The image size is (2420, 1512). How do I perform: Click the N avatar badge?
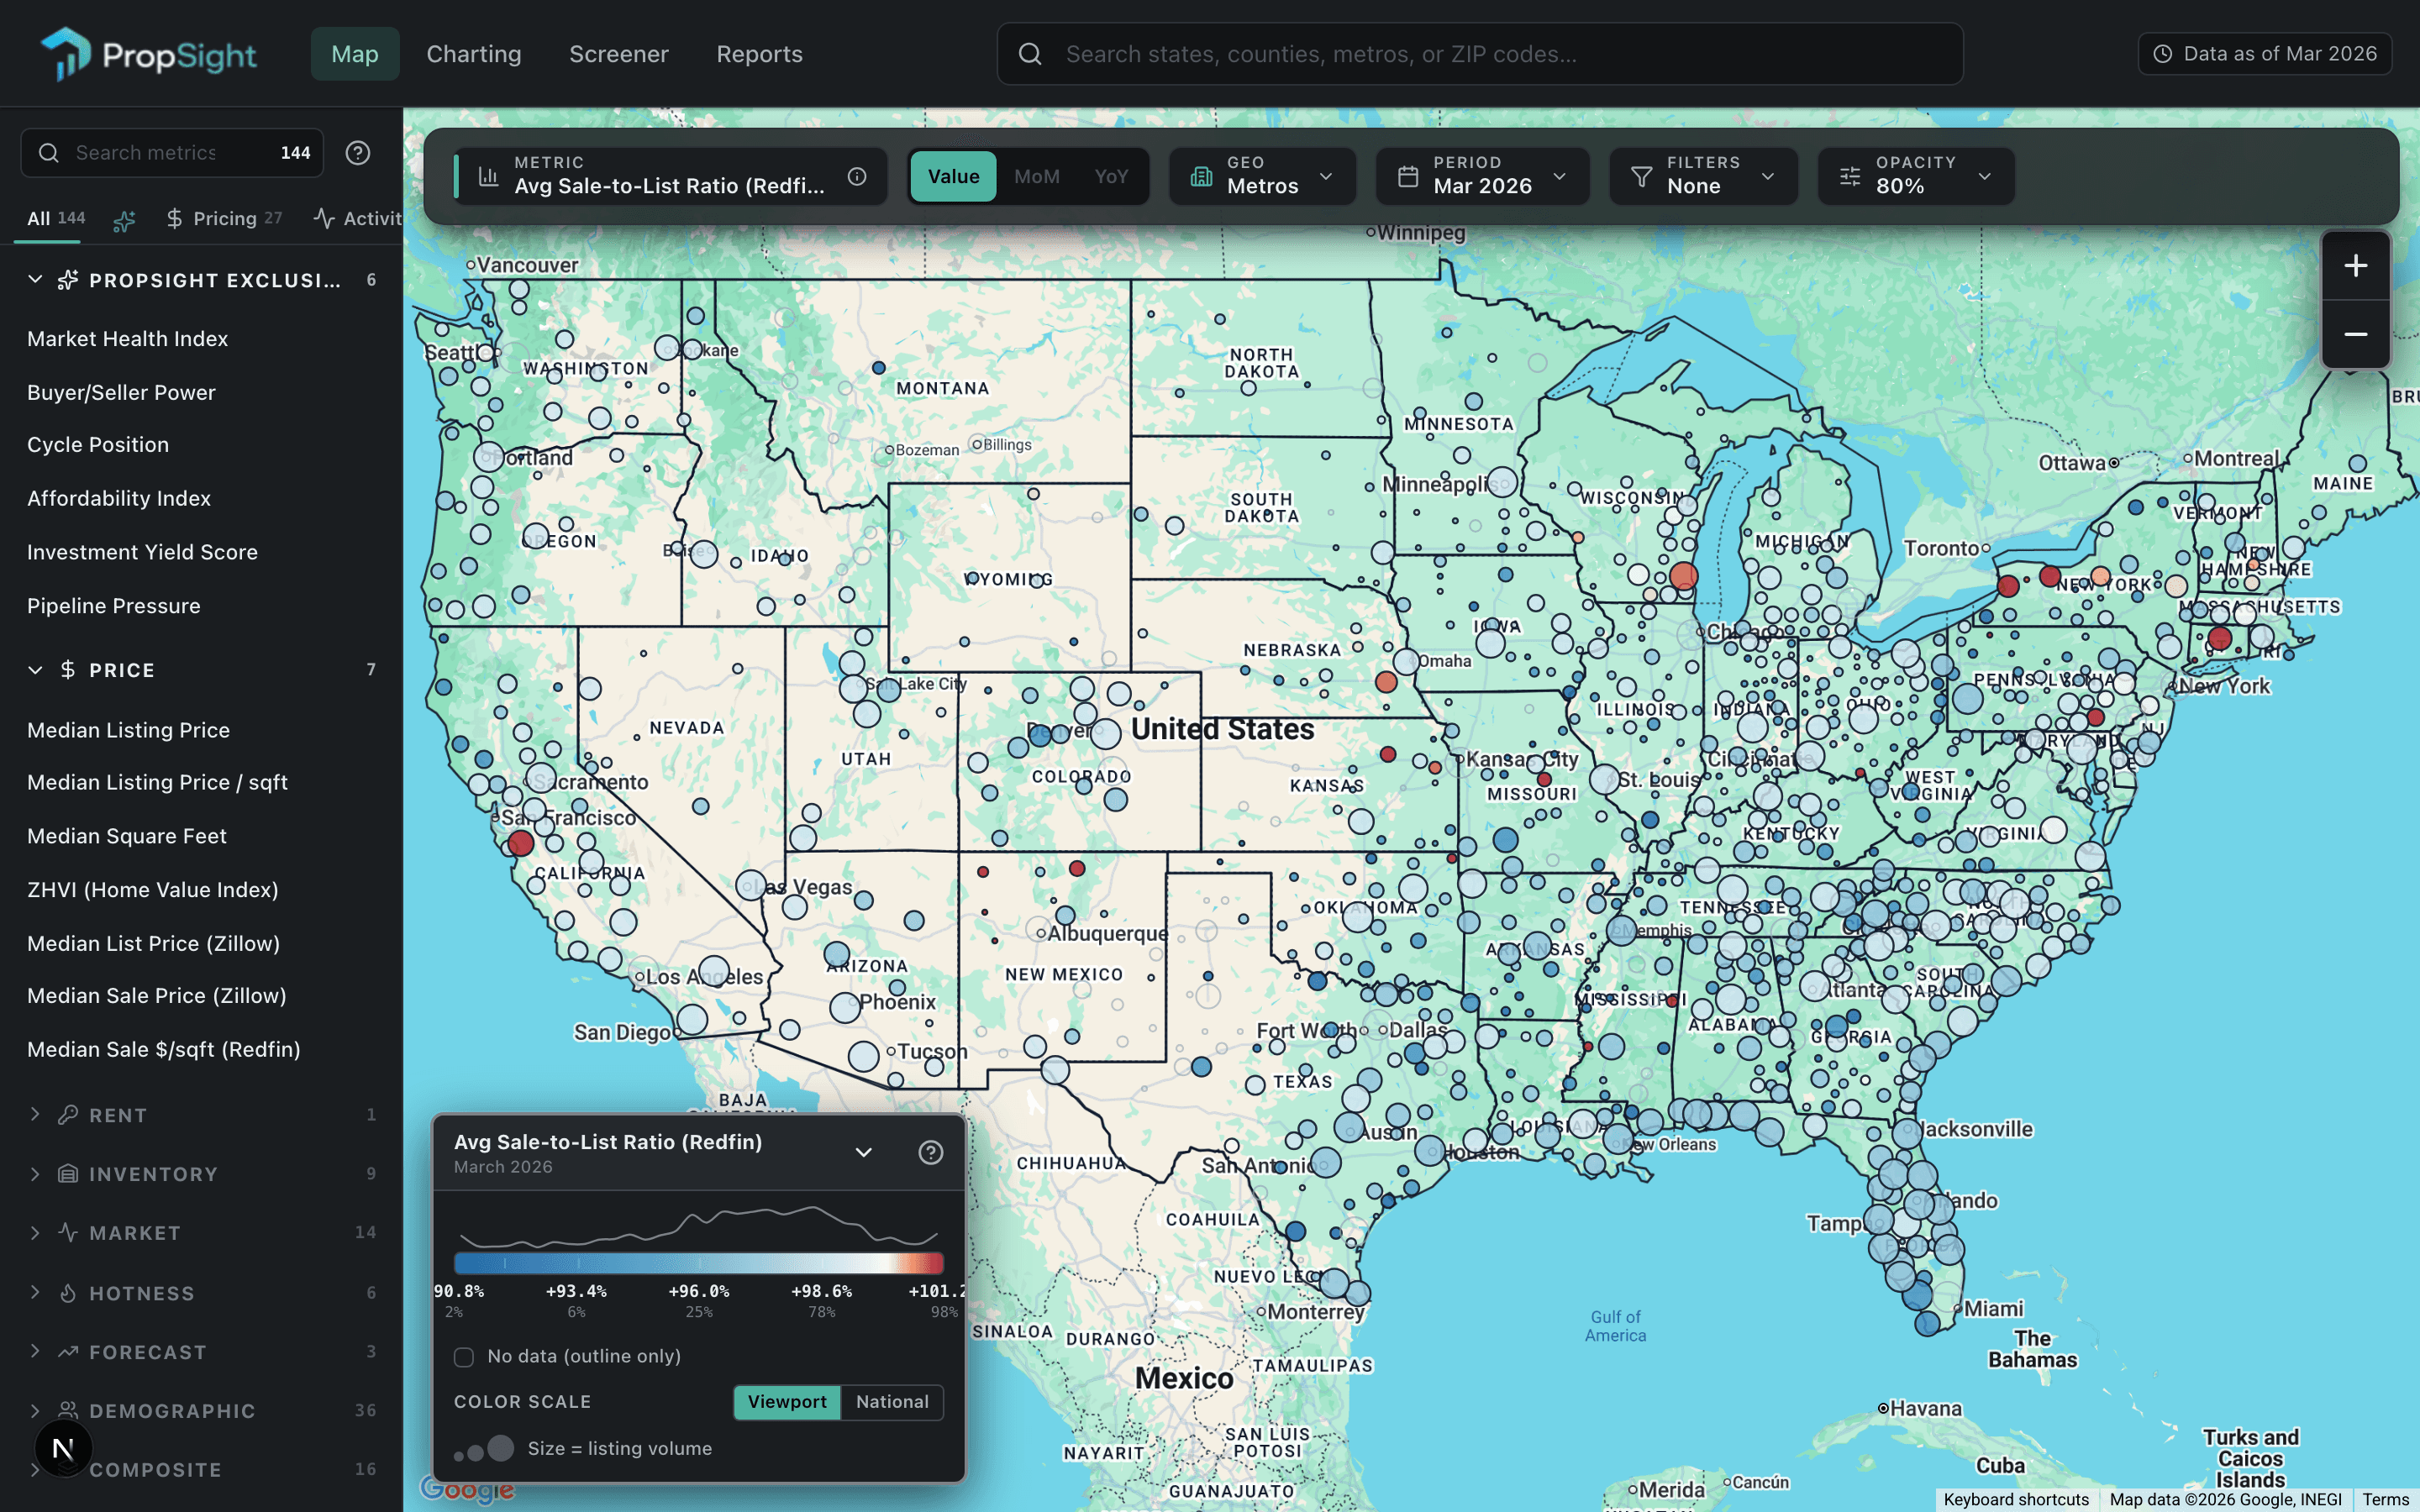click(63, 1448)
